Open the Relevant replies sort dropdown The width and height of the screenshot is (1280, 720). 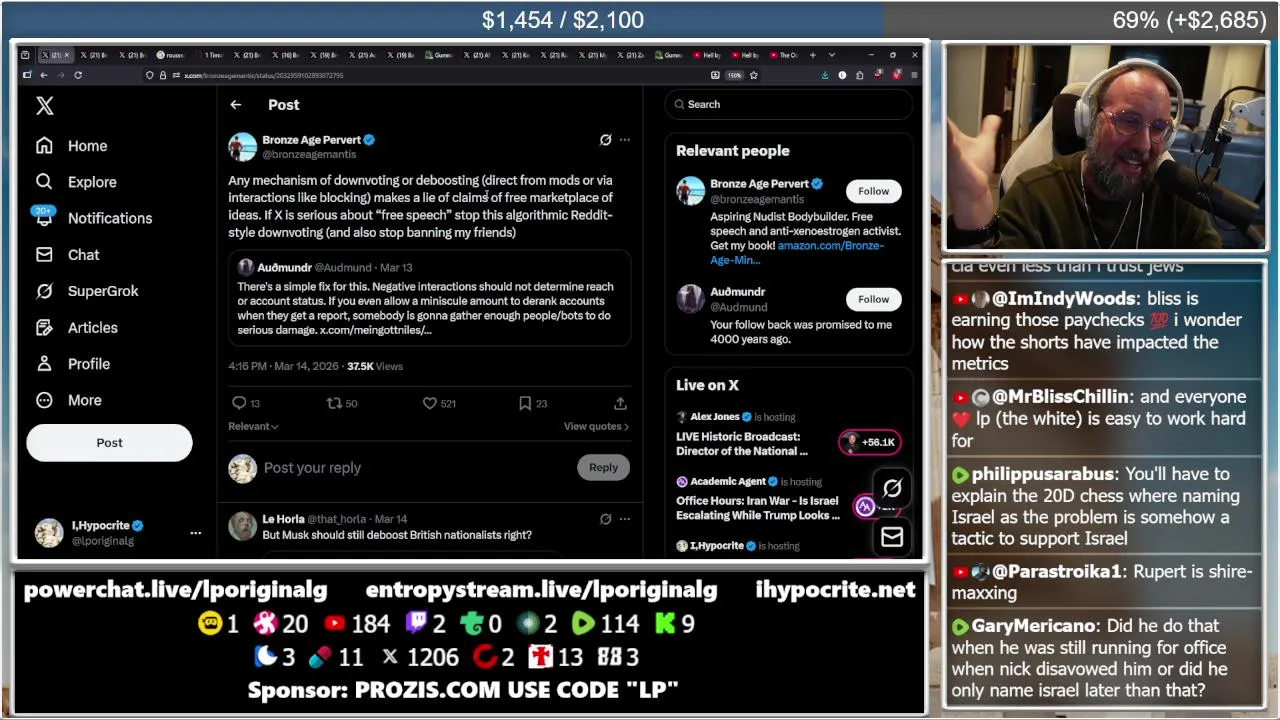pyautogui.click(x=253, y=426)
